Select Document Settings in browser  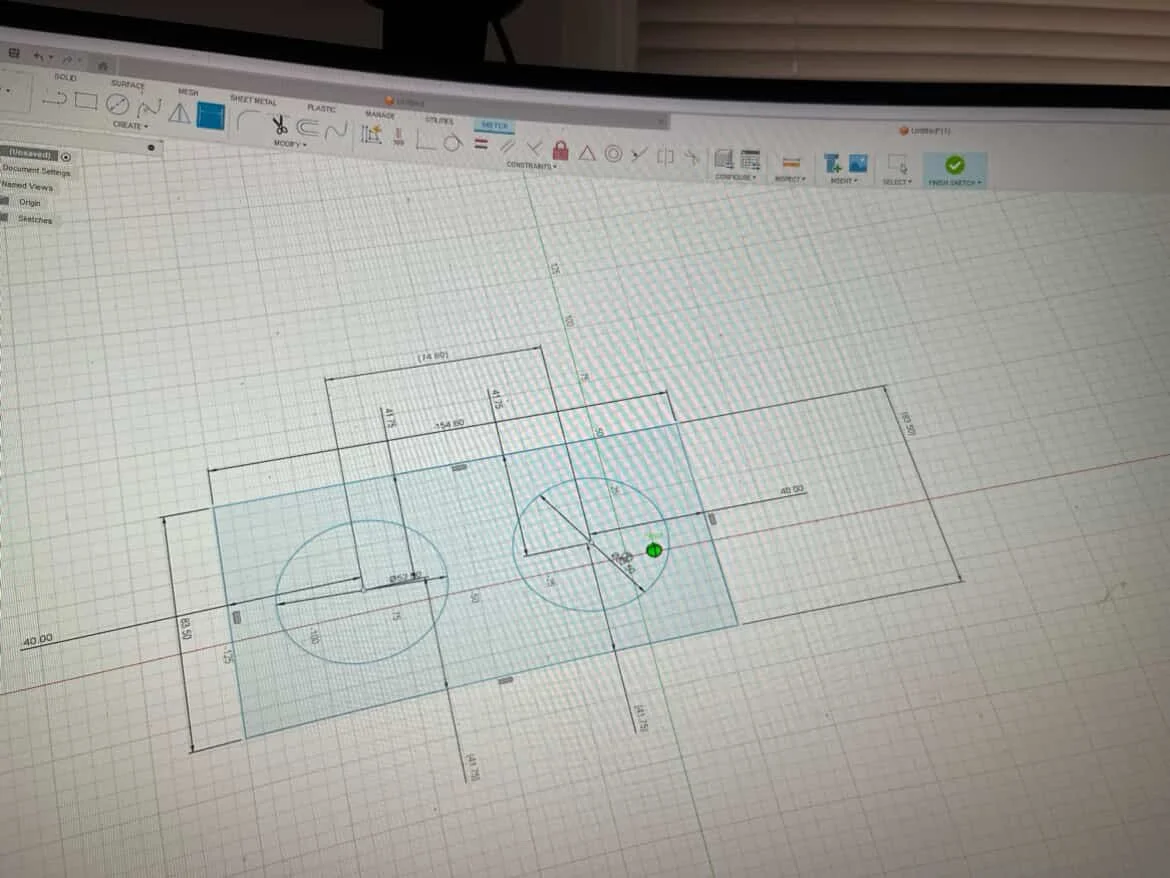pyautogui.click(x=37, y=170)
